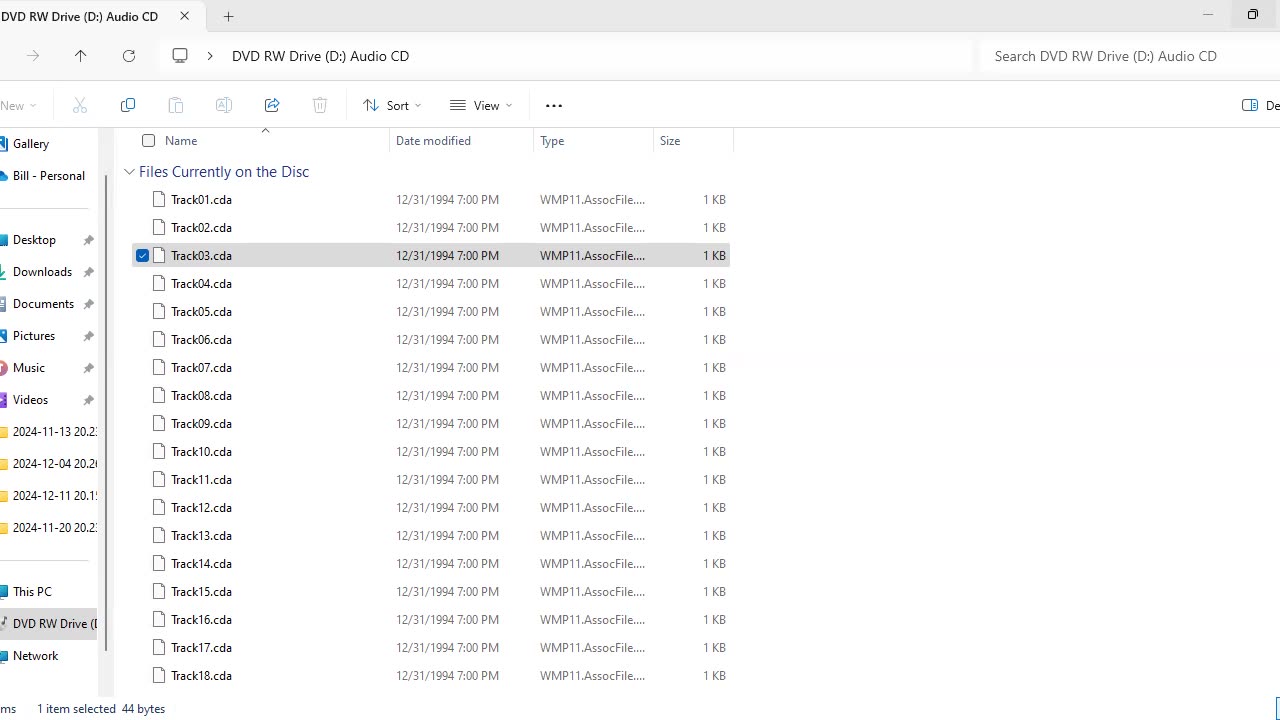Screen dimensions: 1280x720
Task: Close the DVD RW Drive tab
Action: pyautogui.click(x=185, y=16)
